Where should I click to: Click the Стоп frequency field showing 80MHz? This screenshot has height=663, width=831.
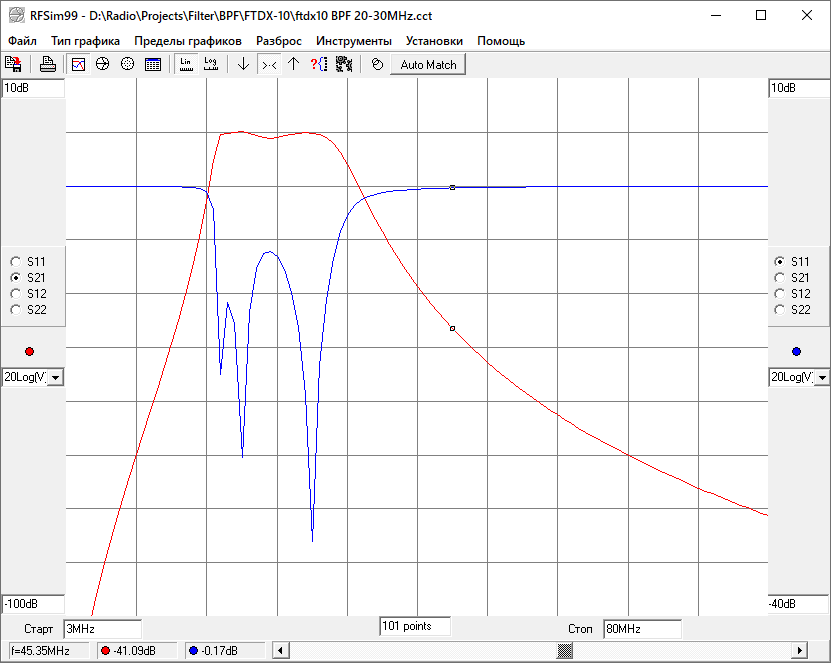(x=641, y=629)
